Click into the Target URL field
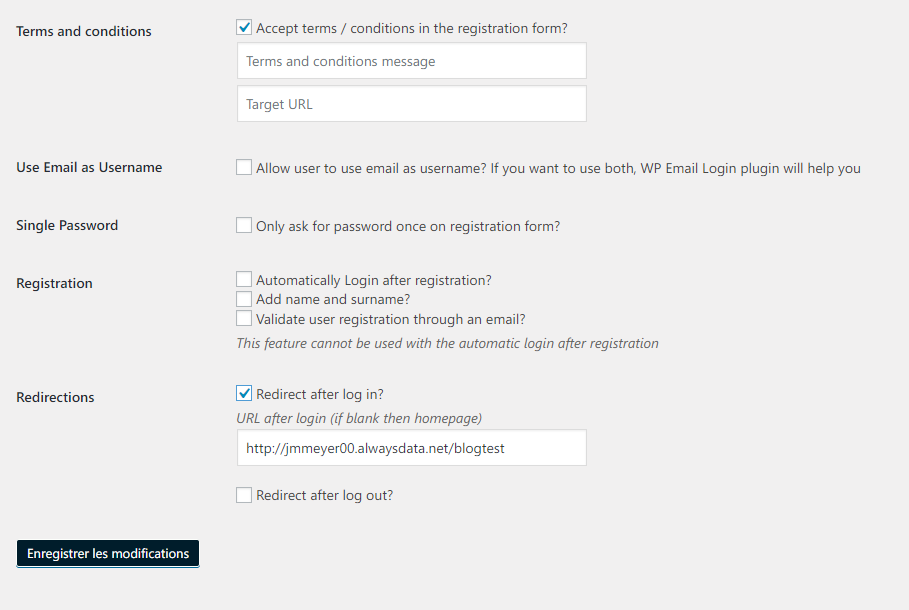The height and width of the screenshot is (610, 909). pos(412,104)
